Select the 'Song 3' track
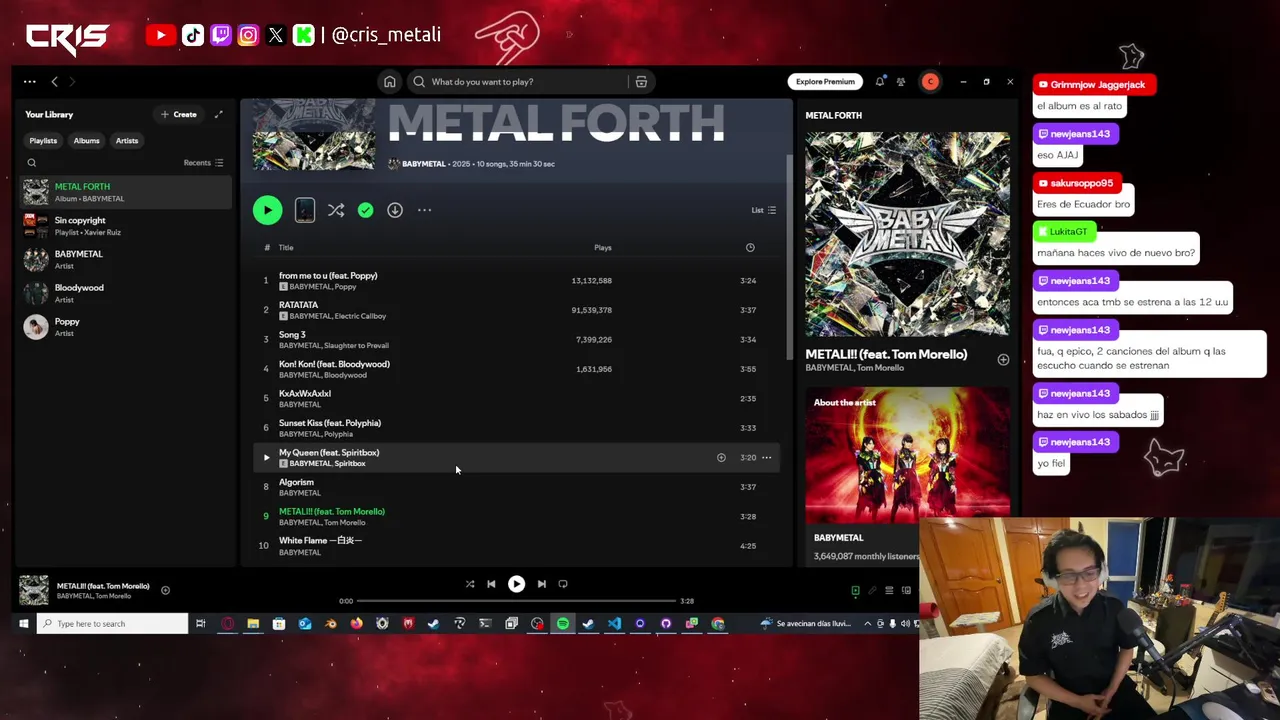Viewport: 1280px width, 720px height. (516, 340)
